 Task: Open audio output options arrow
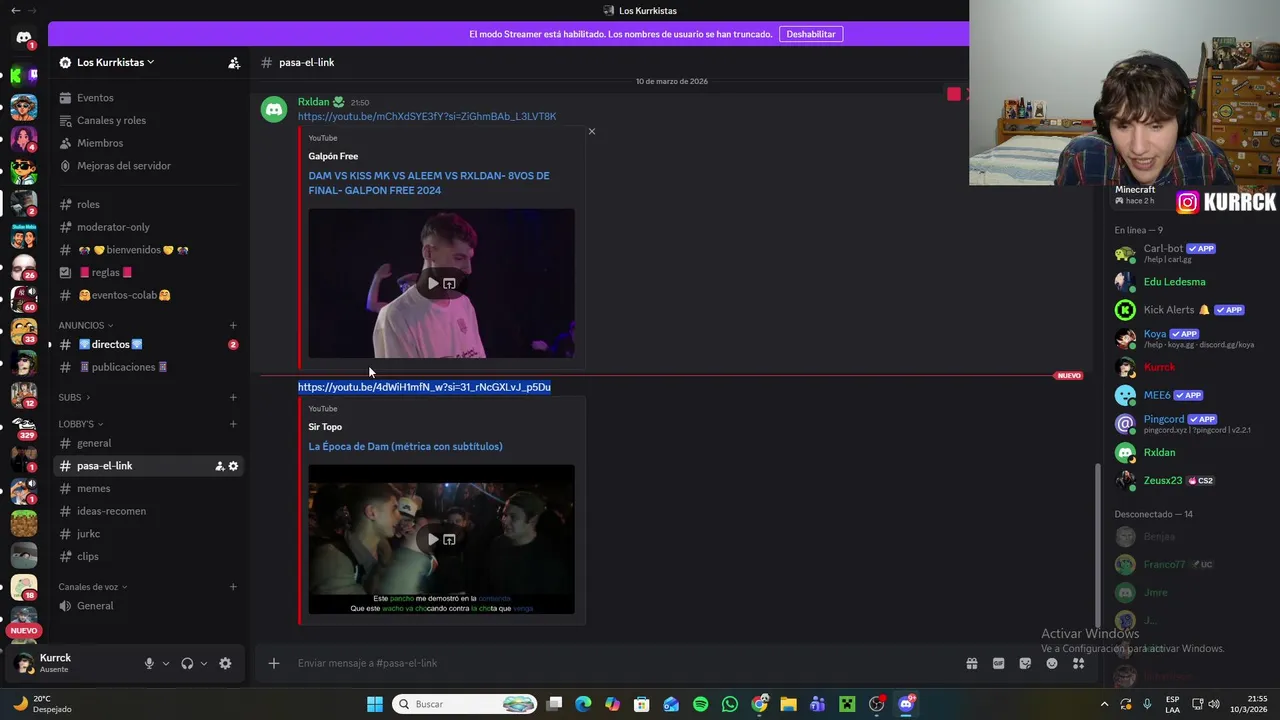click(204, 663)
